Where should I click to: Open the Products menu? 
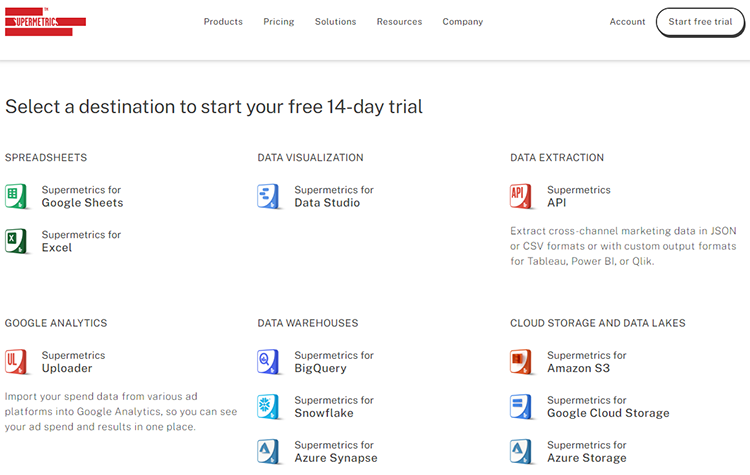click(x=223, y=22)
